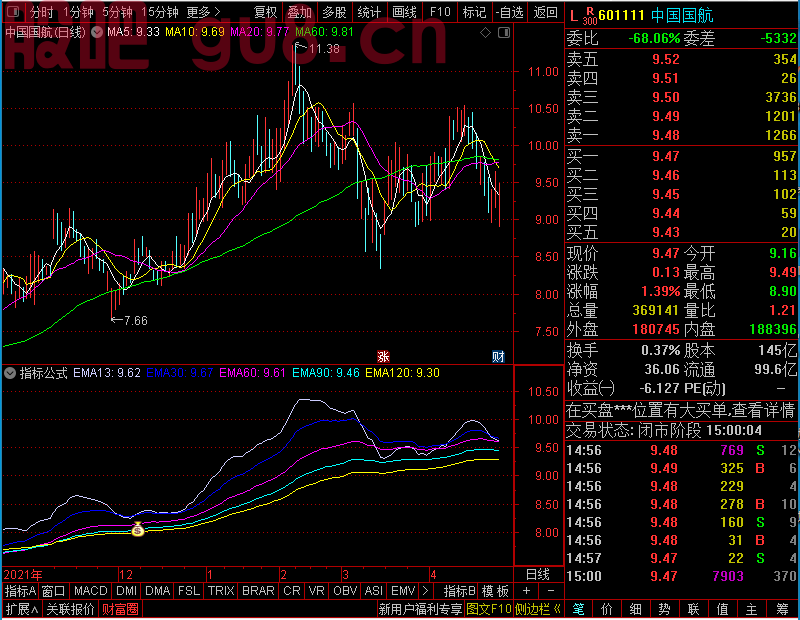Open the 窗口 window option
Screen dimensions: 800x620
point(53,591)
